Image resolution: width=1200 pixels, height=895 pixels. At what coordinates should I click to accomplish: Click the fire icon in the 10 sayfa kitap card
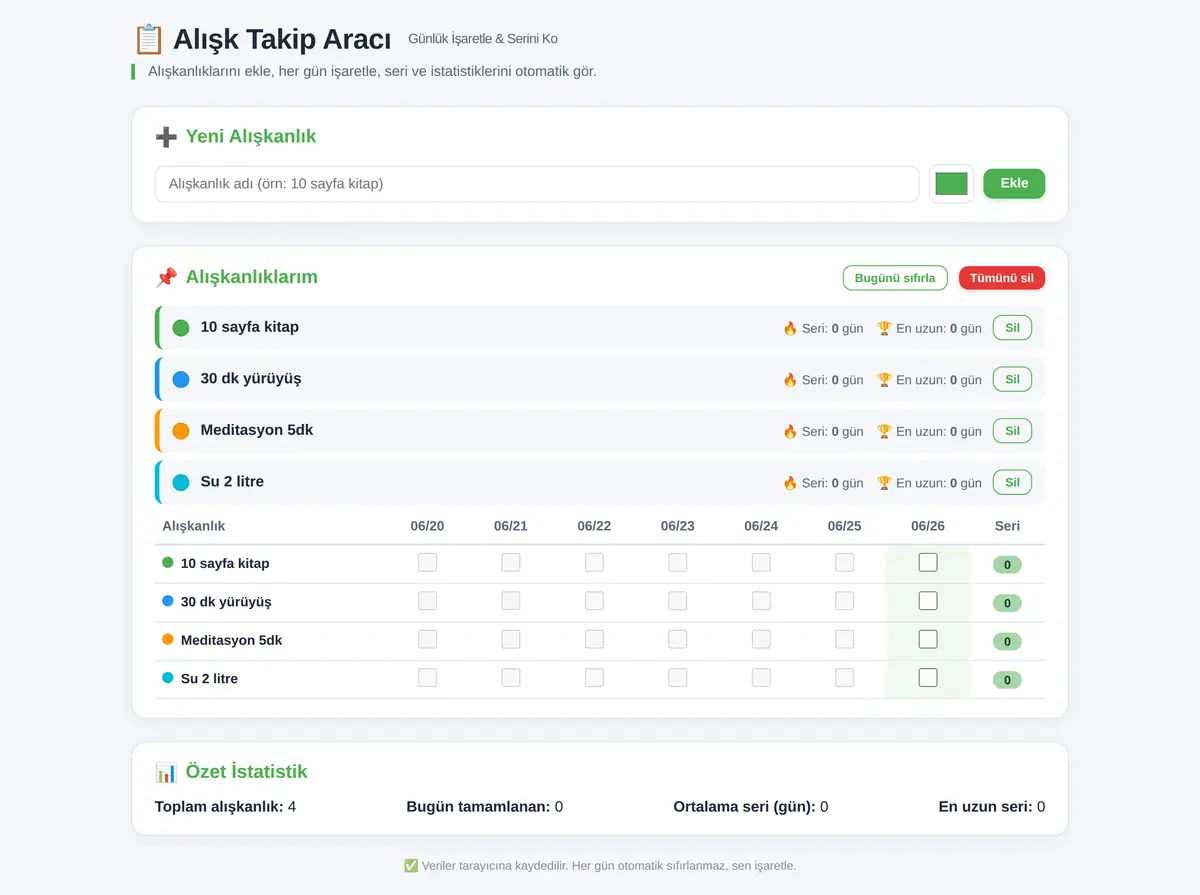(790, 328)
